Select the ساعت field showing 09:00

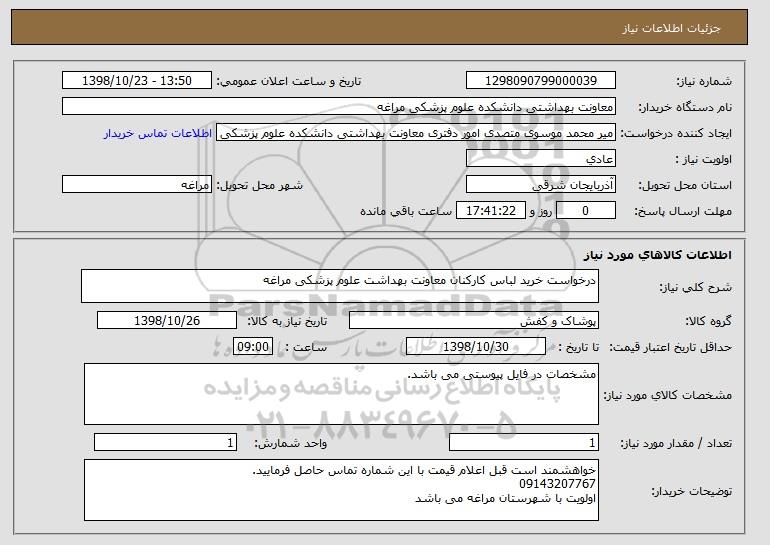[253, 347]
